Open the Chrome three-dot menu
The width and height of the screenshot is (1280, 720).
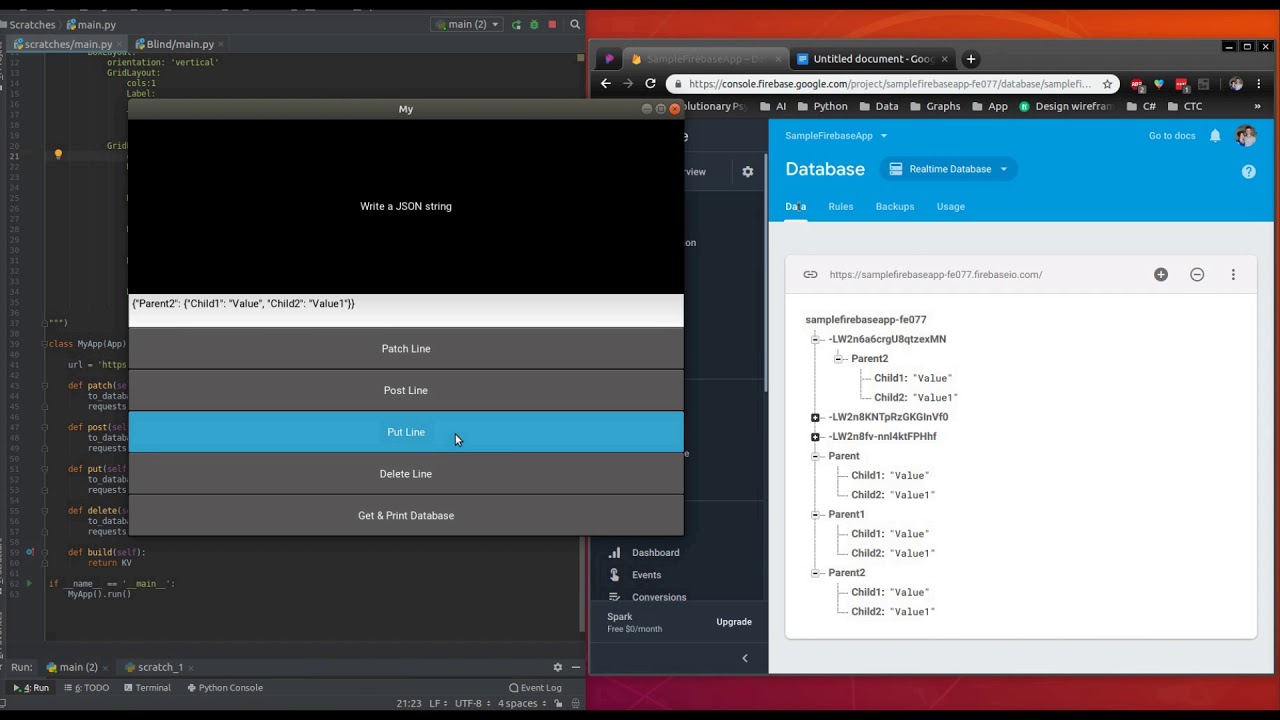click(1261, 84)
